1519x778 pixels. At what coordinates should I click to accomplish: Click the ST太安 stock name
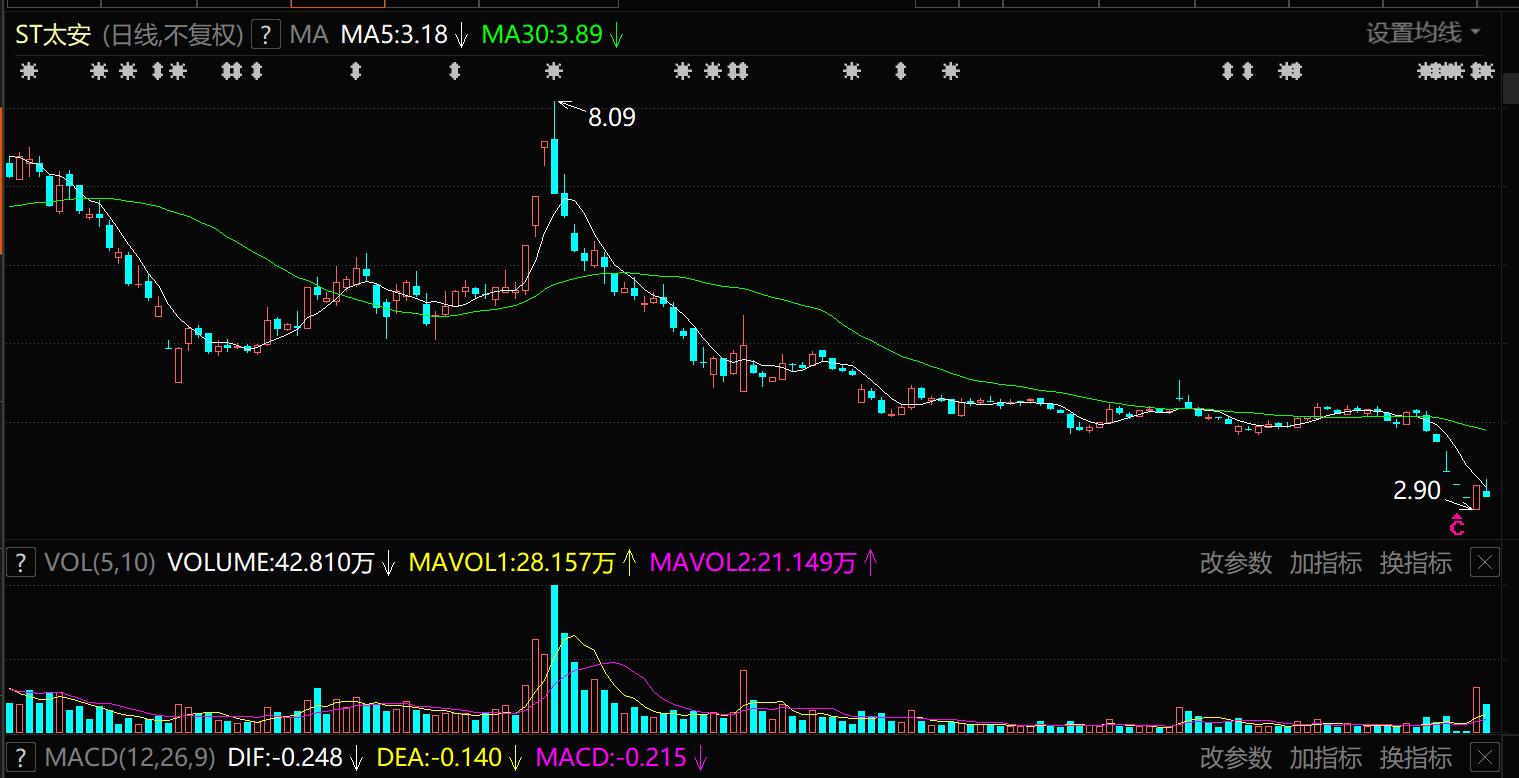[53, 35]
